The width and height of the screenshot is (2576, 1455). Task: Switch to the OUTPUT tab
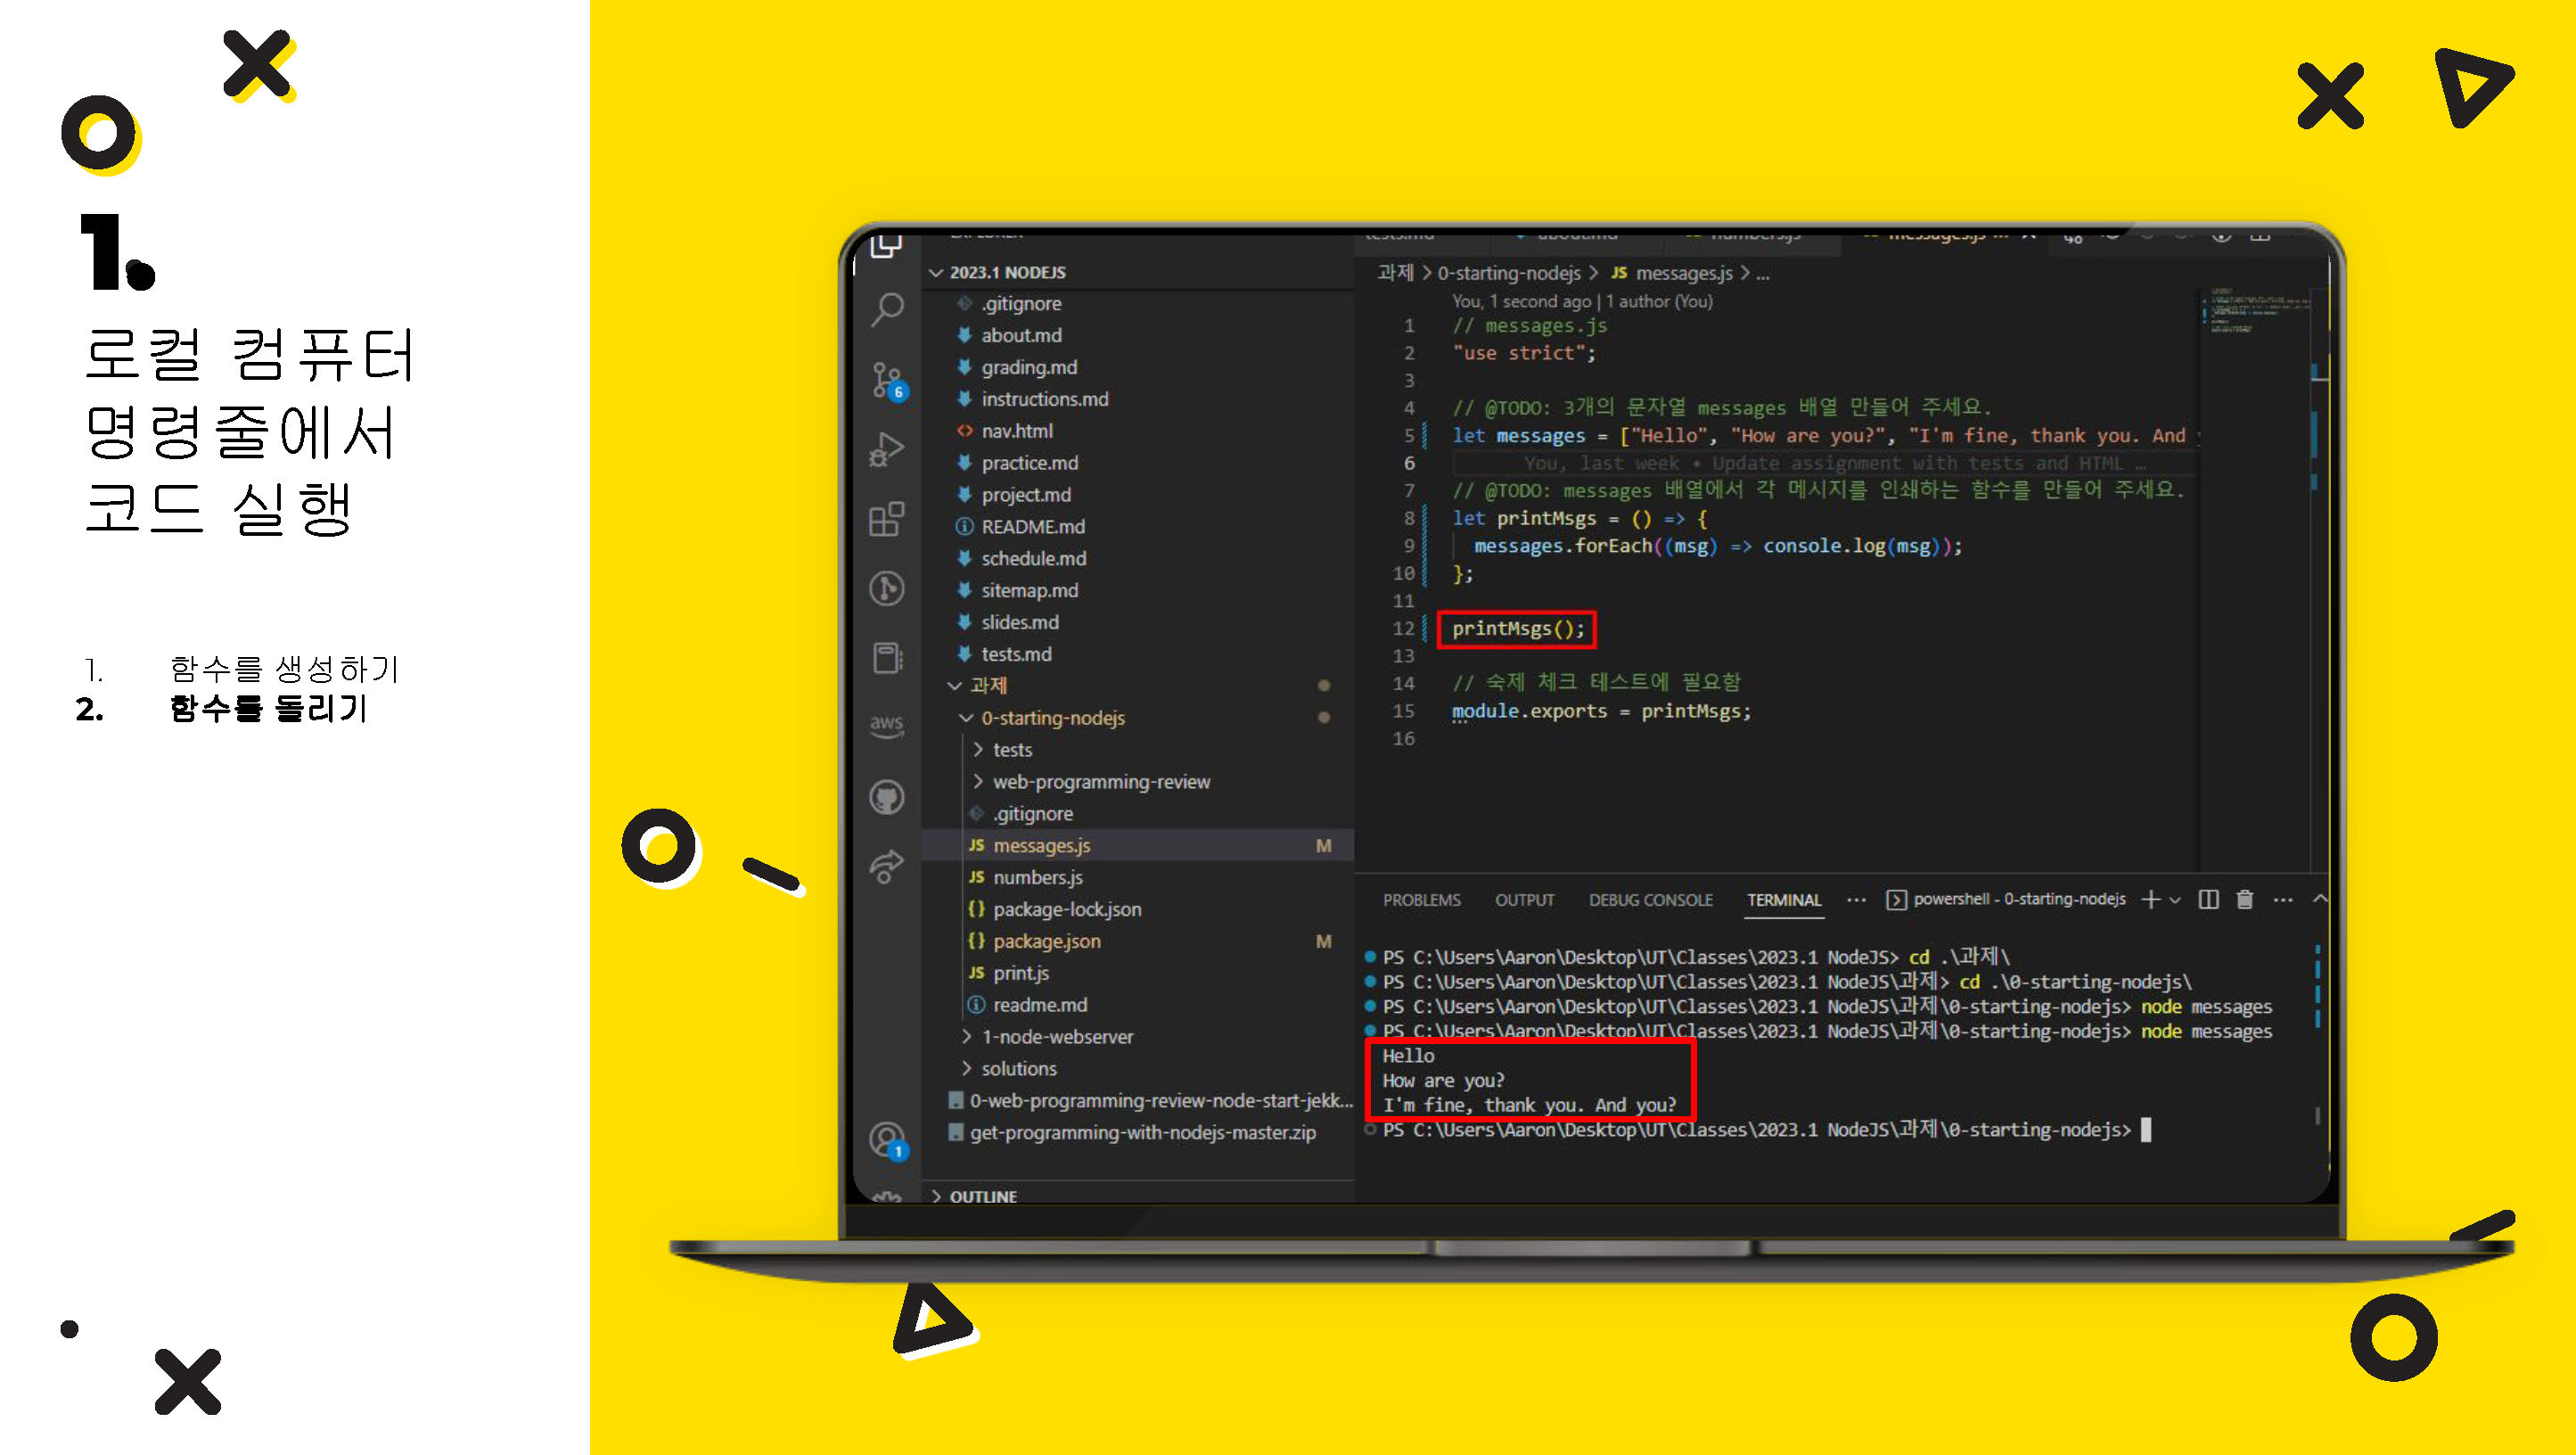(x=1525, y=900)
